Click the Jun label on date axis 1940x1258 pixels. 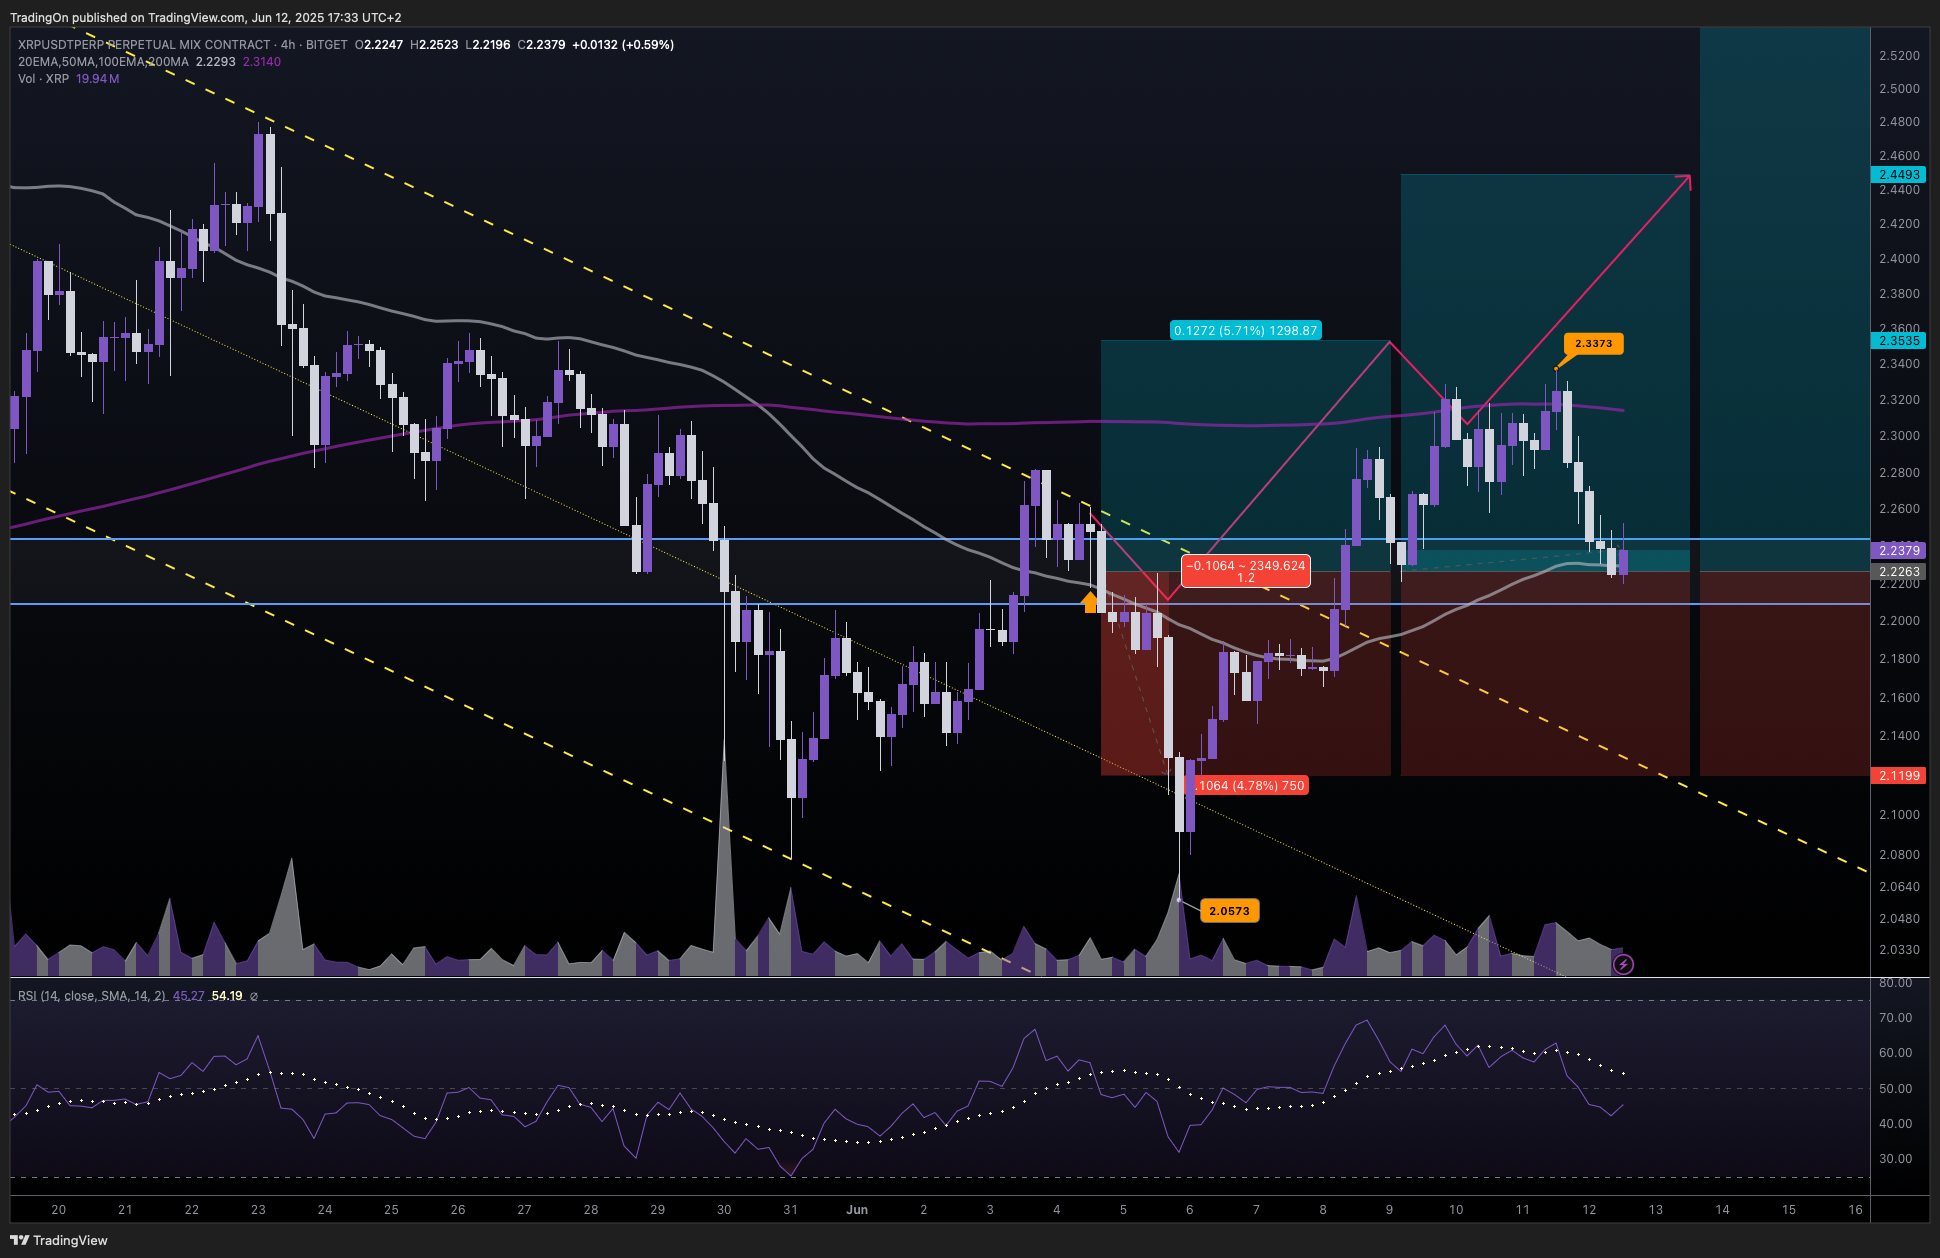coord(857,1210)
